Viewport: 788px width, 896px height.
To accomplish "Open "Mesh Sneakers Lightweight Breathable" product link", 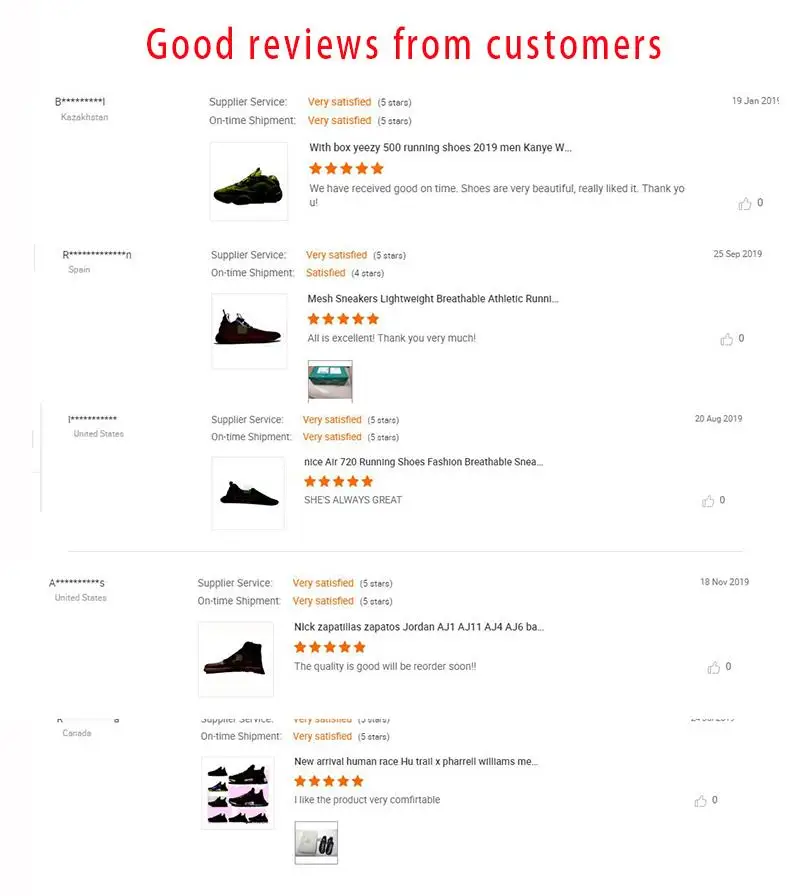I will coord(433,299).
